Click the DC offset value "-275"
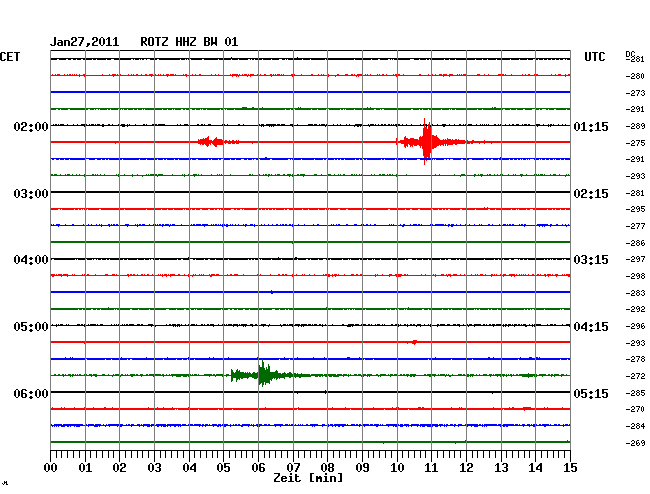This screenshot has height=494, width=650. coord(635,143)
